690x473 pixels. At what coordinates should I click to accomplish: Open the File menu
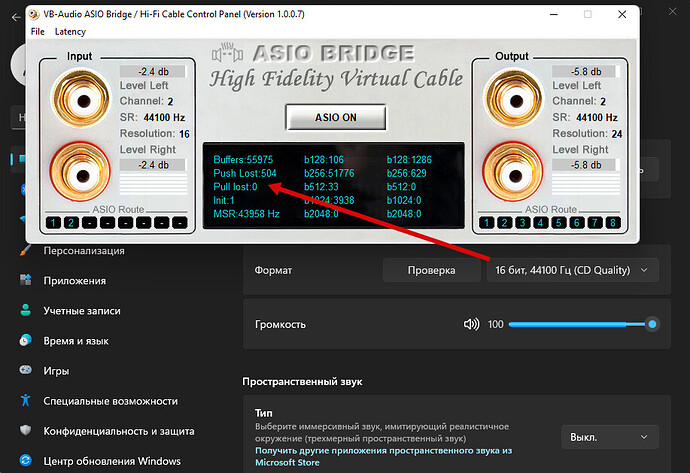[37, 32]
